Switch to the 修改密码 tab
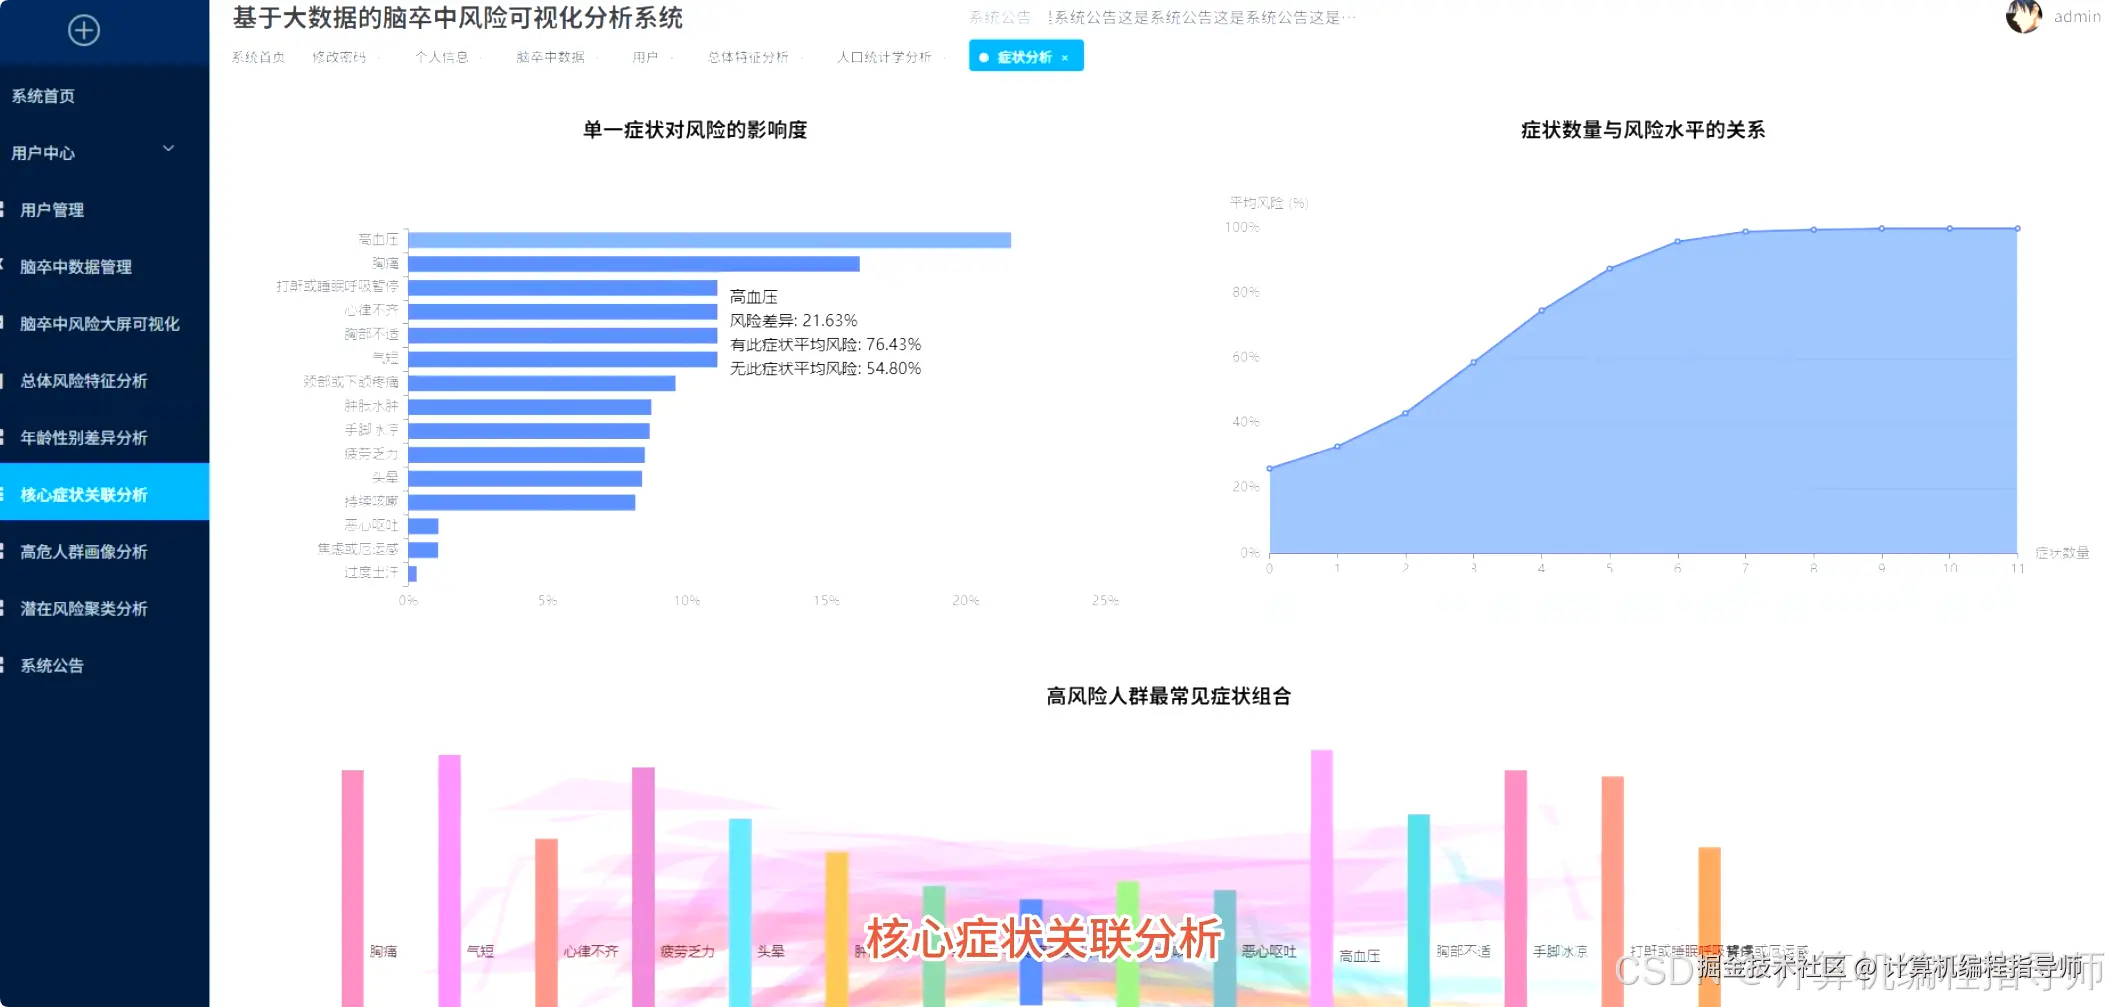 tap(339, 57)
